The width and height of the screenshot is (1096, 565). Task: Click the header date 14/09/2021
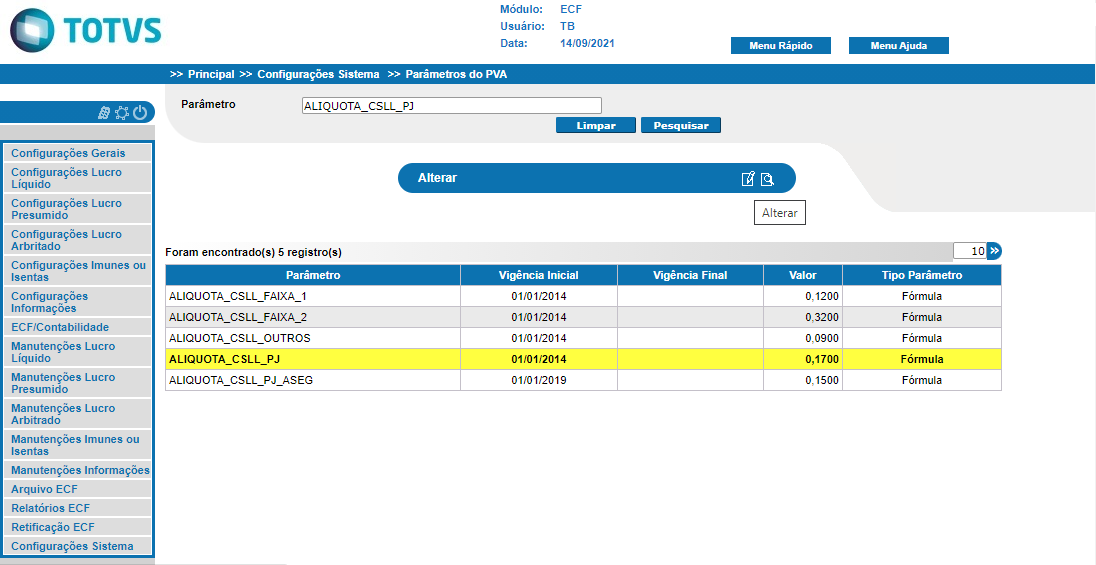click(x=587, y=43)
